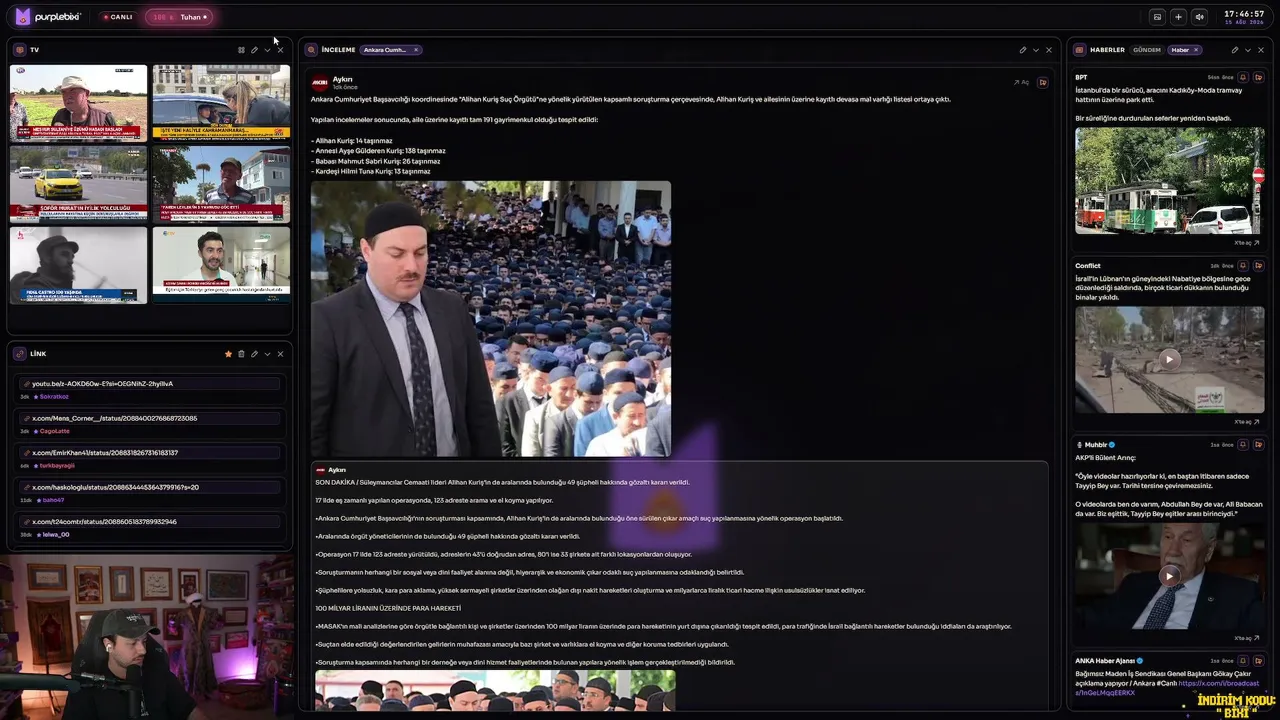Edit the LİNK panel
Viewport: 1280px width, 720px height.
pos(254,354)
